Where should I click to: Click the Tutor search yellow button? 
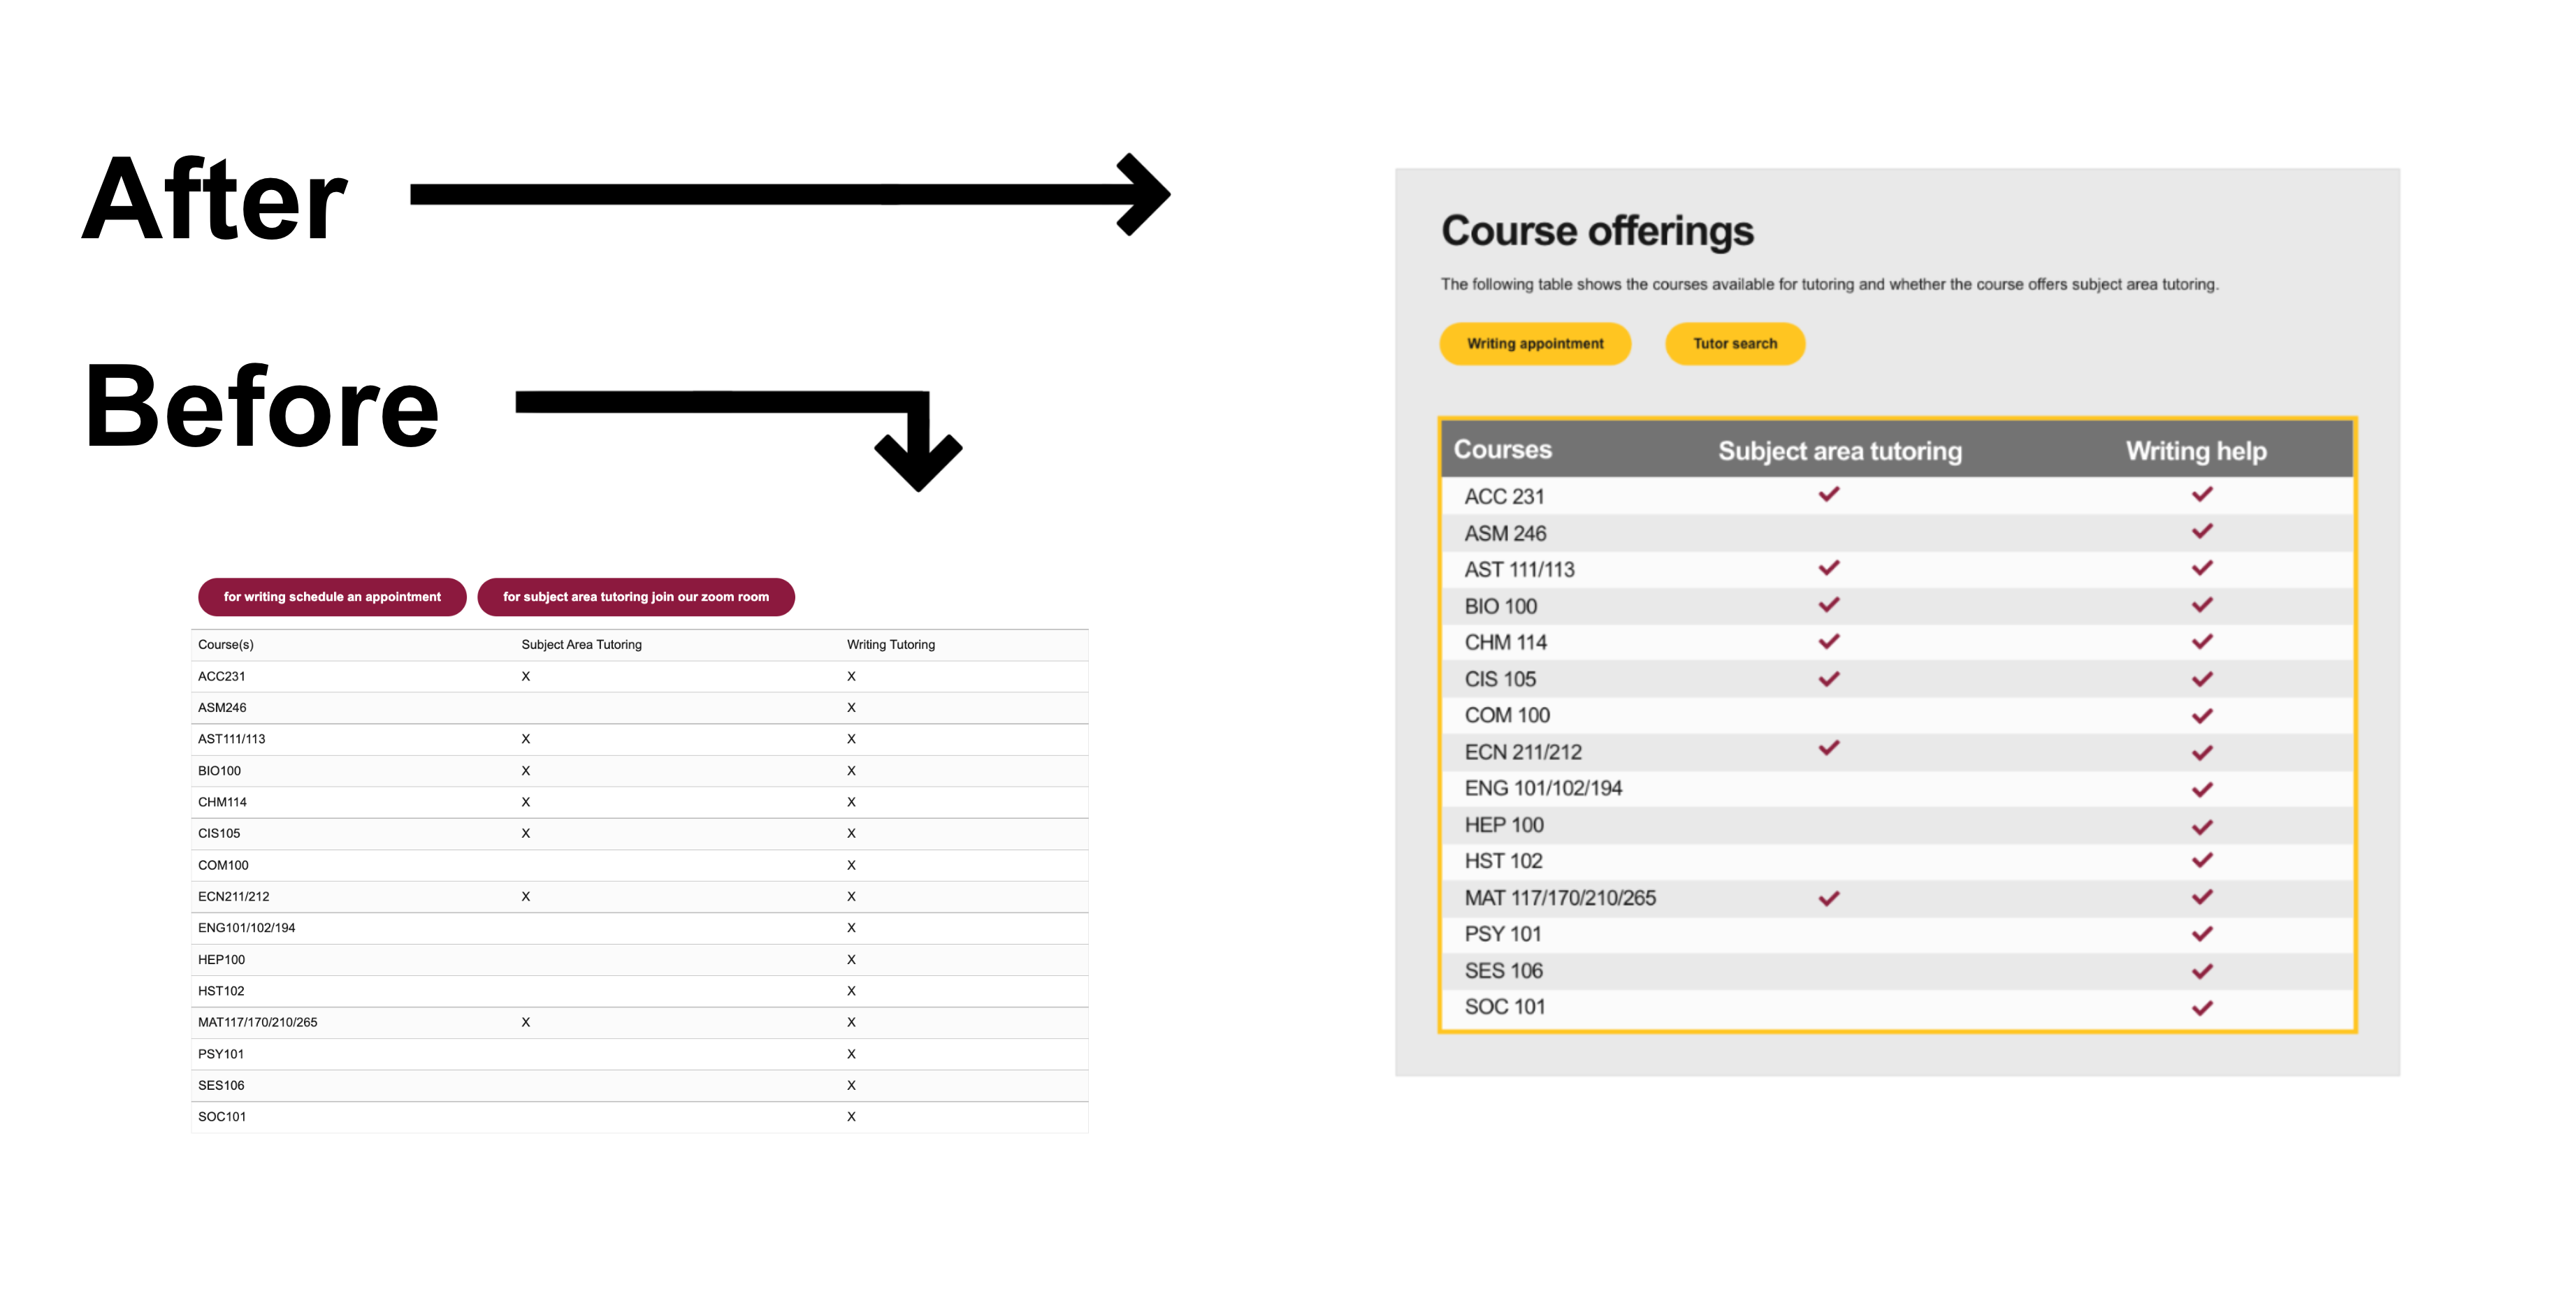click(x=1734, y=344)
